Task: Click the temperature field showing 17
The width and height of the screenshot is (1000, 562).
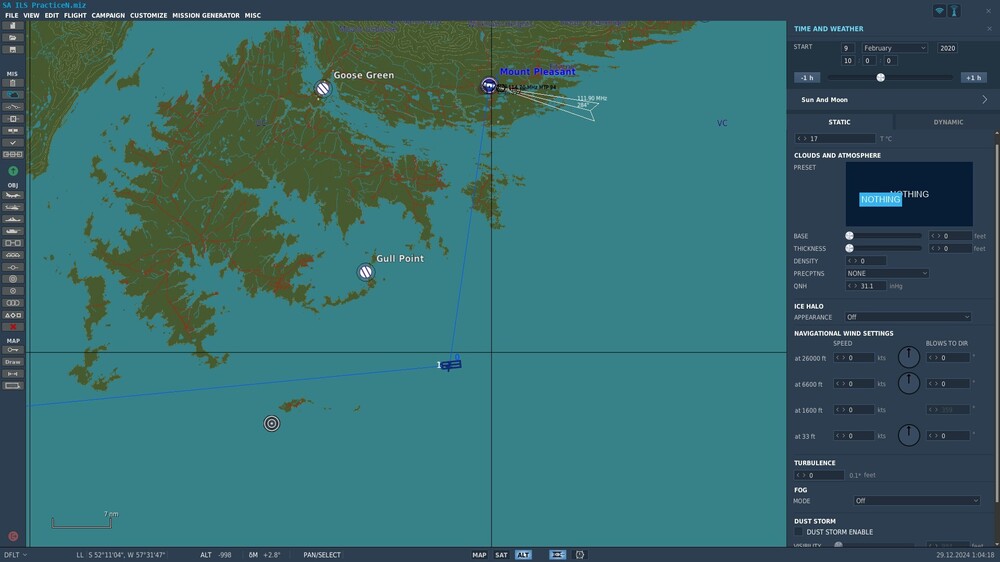Action: pos(835,138)
